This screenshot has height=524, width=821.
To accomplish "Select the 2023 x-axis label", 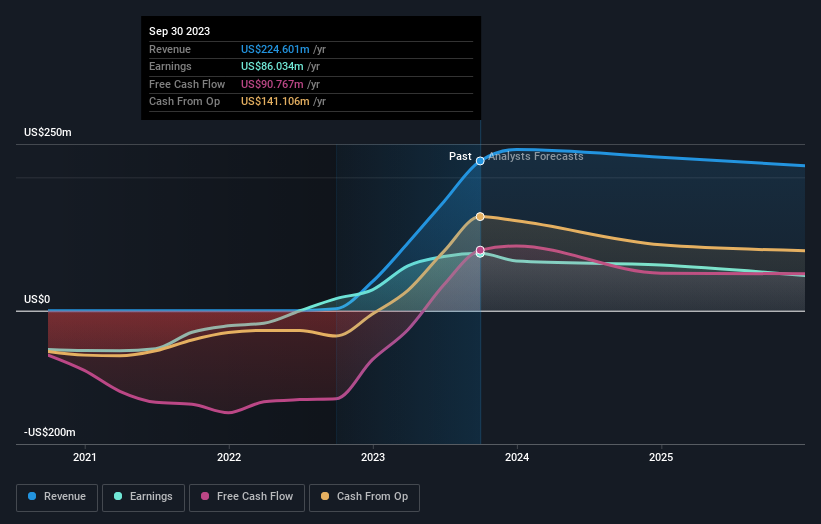I will pos(373,458).
